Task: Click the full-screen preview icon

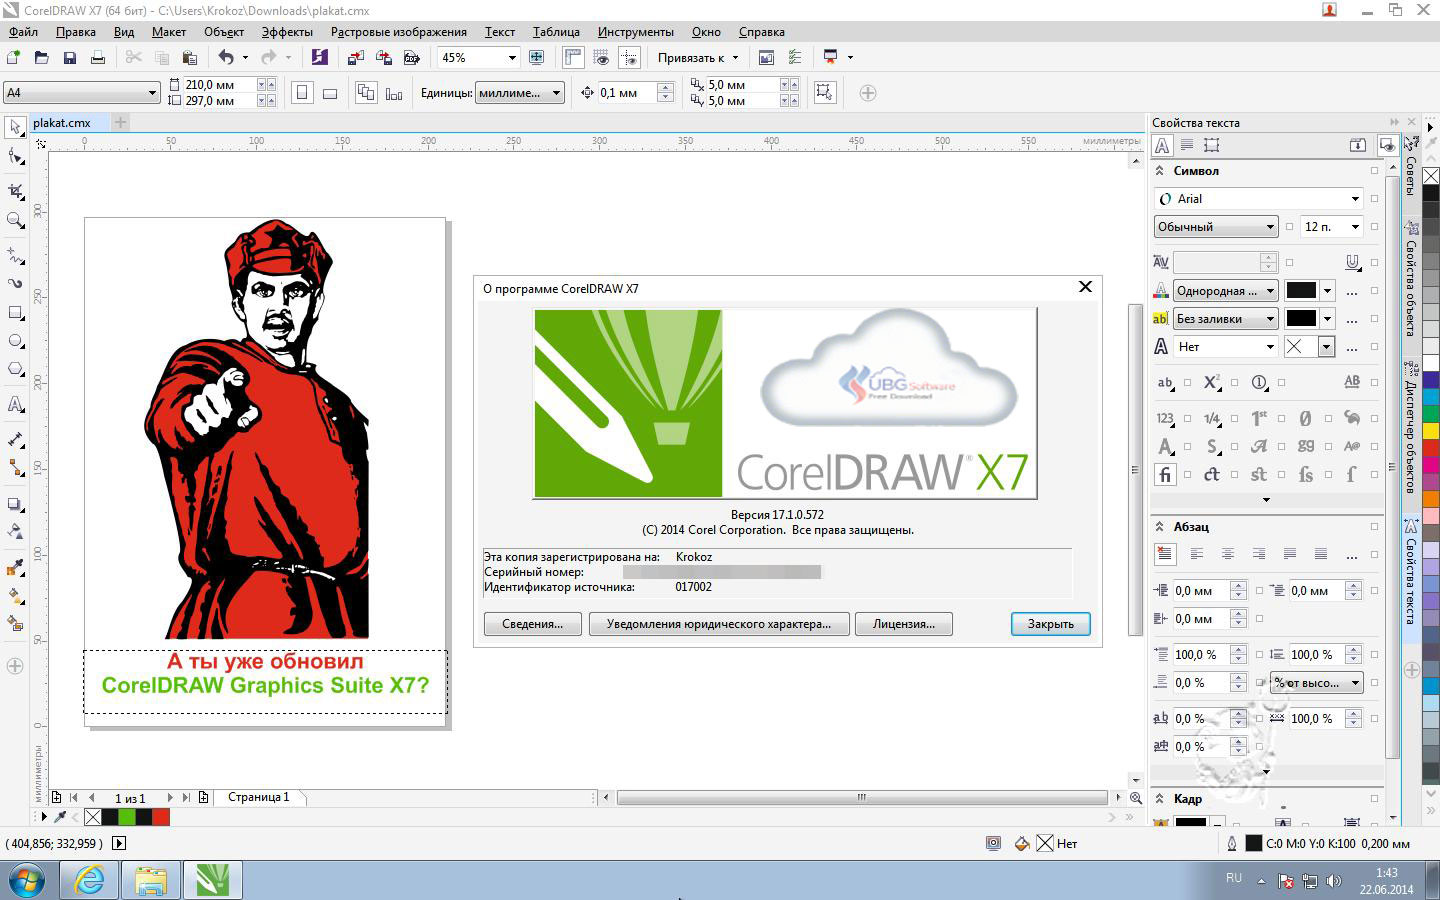Action: click(537, 57)
